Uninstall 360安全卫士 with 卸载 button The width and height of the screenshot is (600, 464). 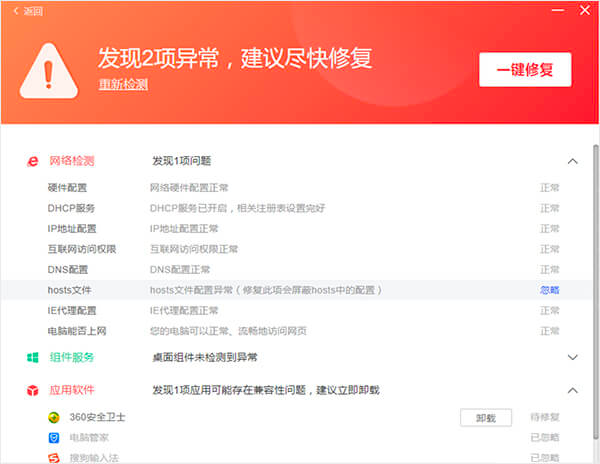(486, 417)
